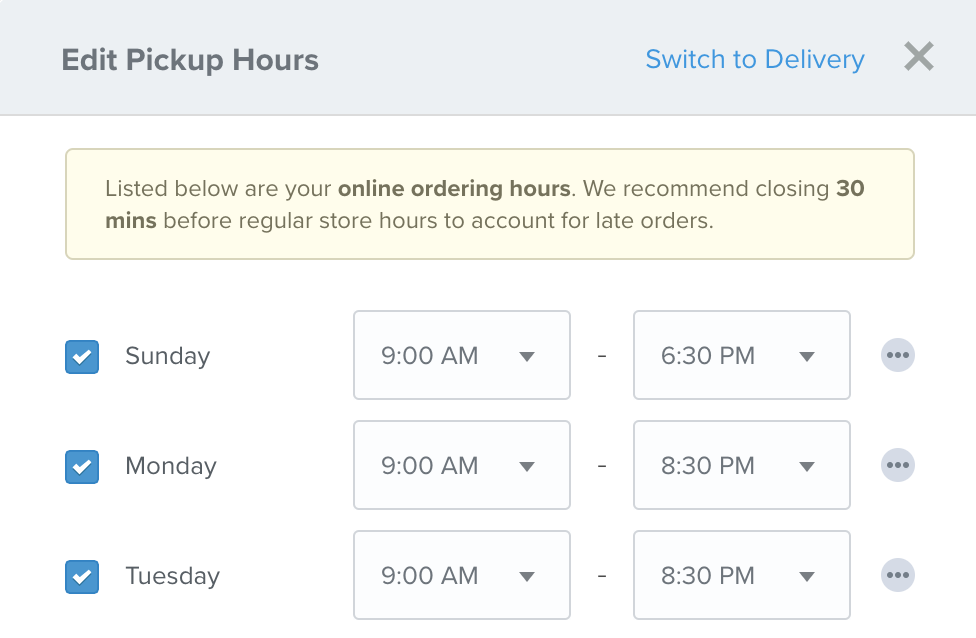Disable the Tuesday pickup checkbox
Viewport: 976px width, 638px height.
82,576
